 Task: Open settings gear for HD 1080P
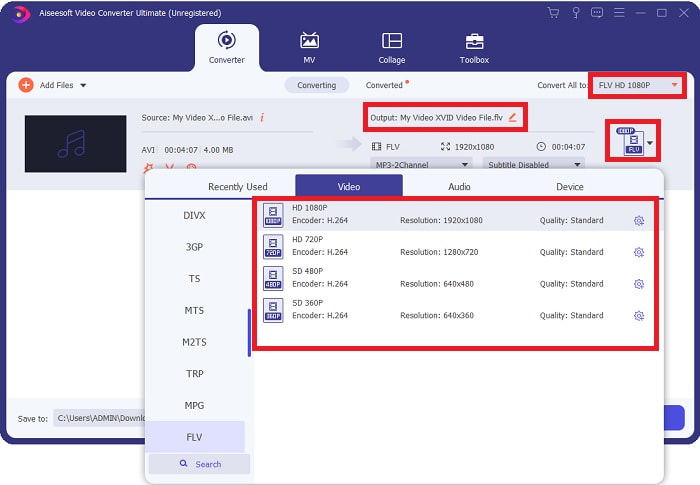point(639,221)
